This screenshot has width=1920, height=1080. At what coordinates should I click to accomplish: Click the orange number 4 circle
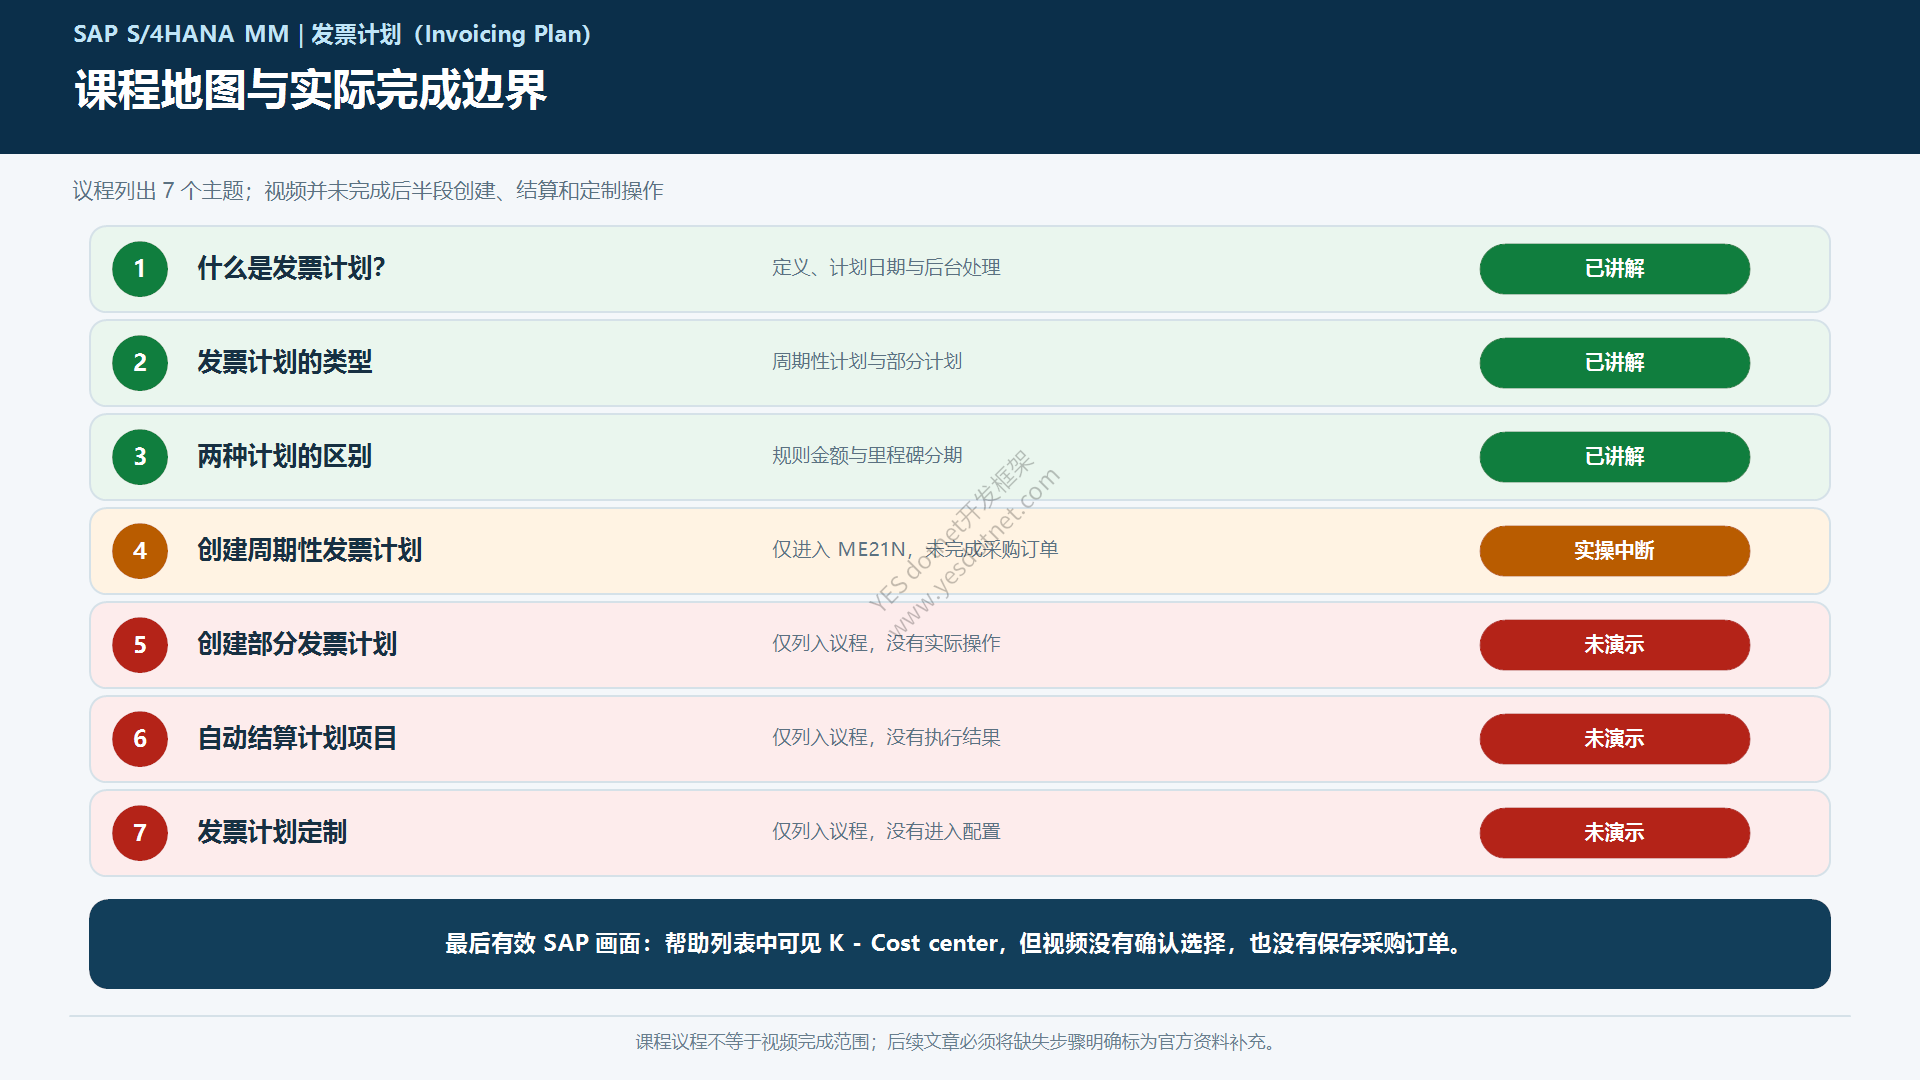[x=140, y=551]
